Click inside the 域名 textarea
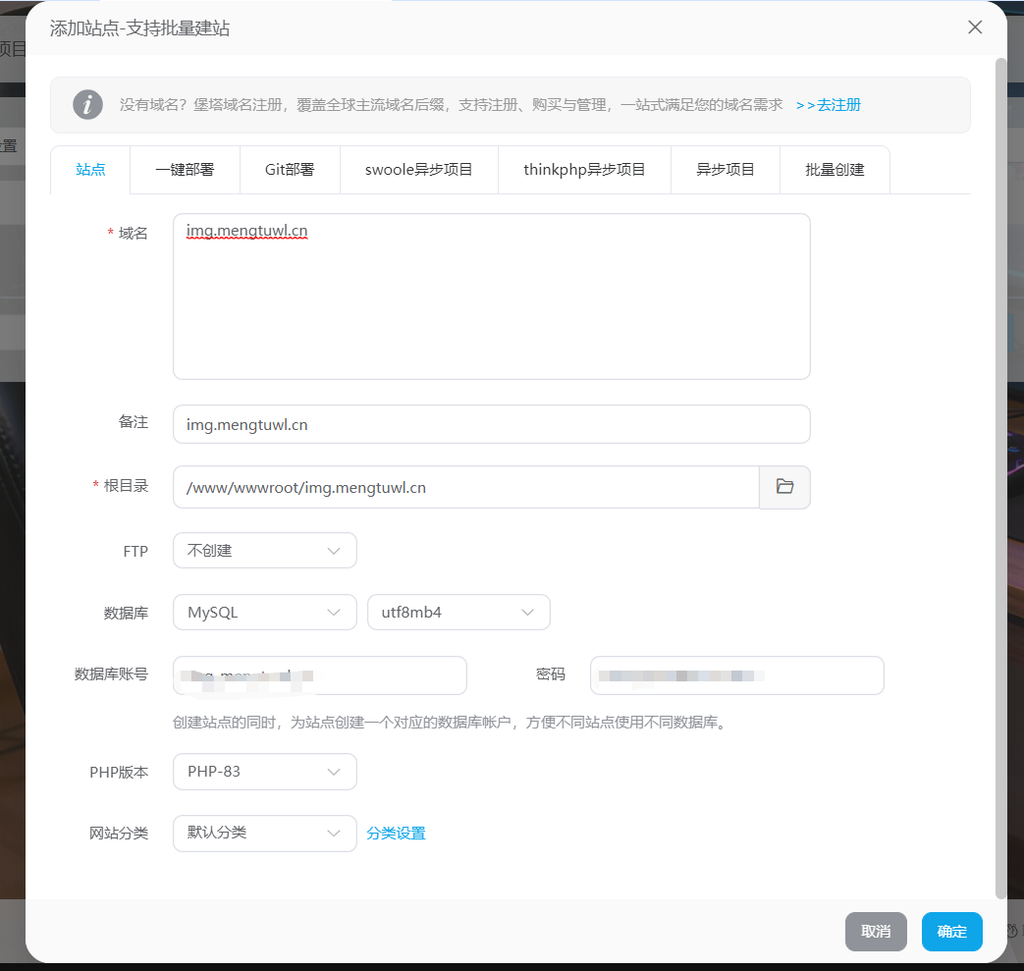Image resolution: width=1024 pixels, height=971 pixels. pos(492,296)
